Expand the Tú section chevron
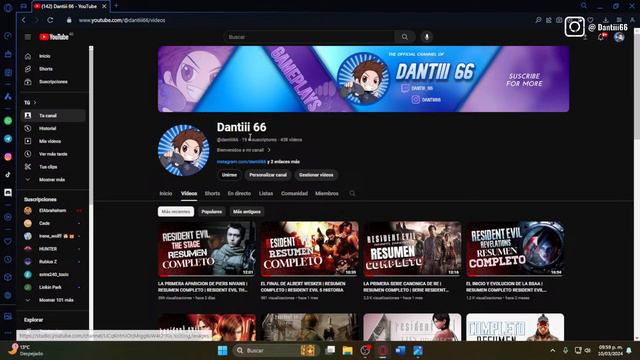The width and height of the screenshot is (640, 360). point(35,102)
